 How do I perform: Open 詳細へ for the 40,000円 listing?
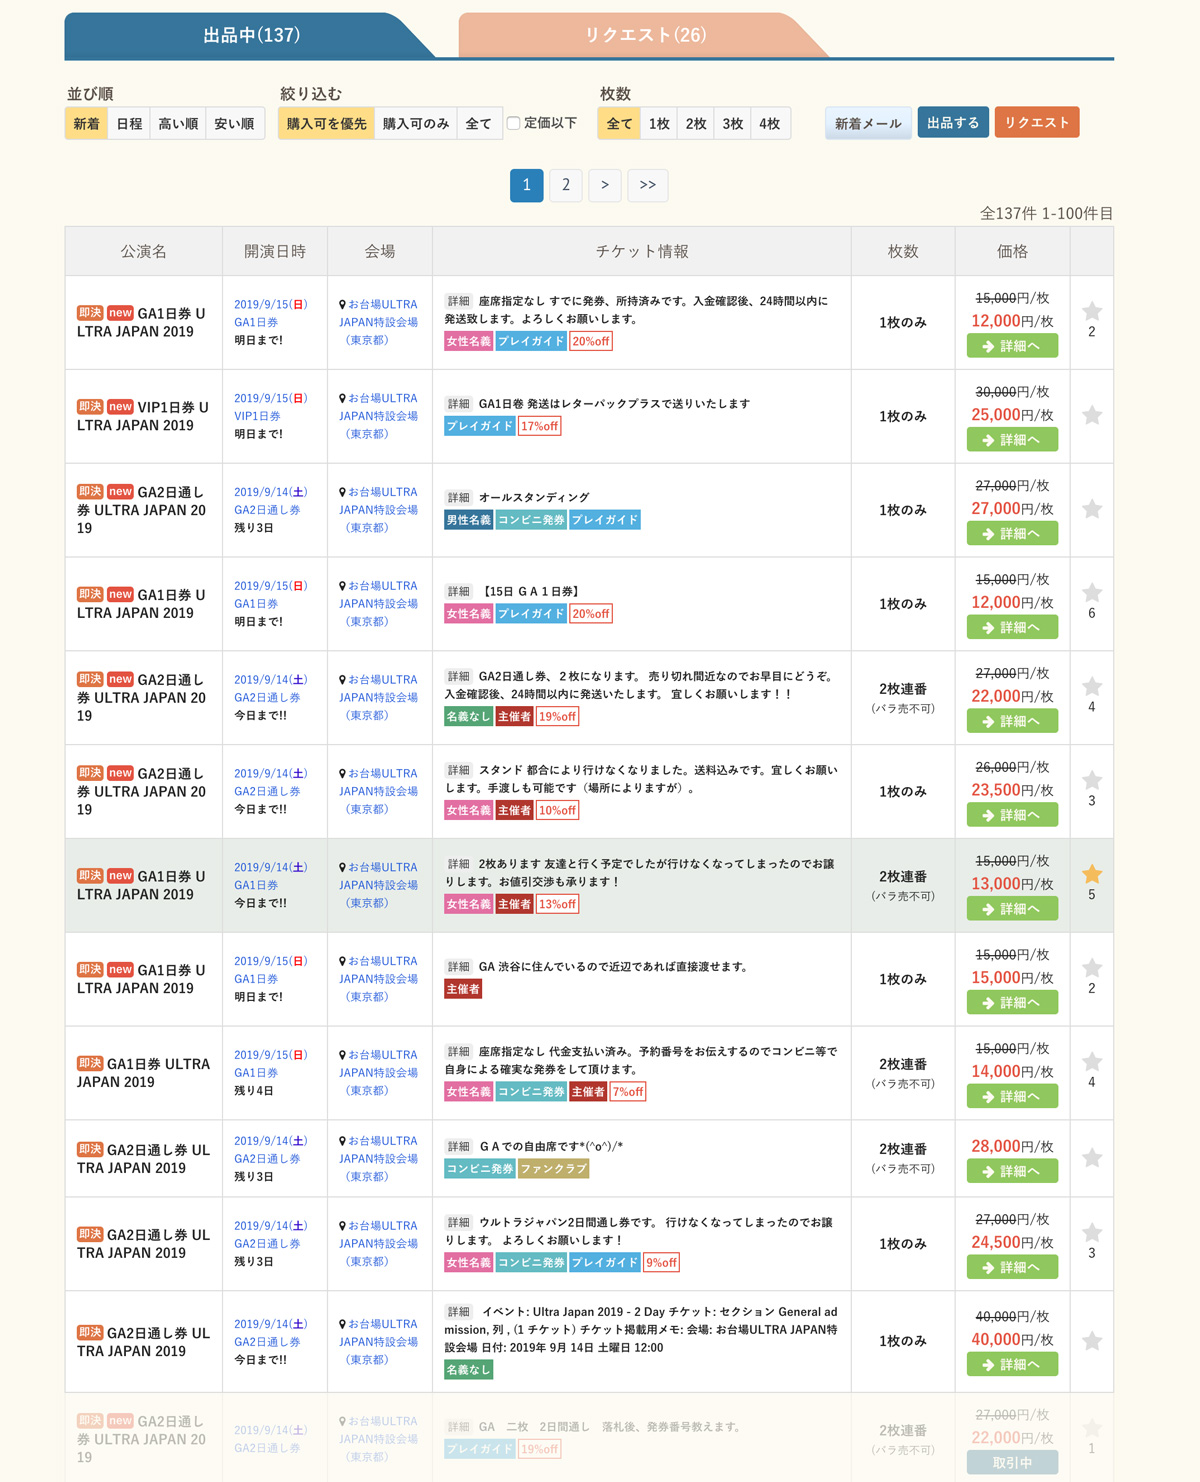1012,1364
